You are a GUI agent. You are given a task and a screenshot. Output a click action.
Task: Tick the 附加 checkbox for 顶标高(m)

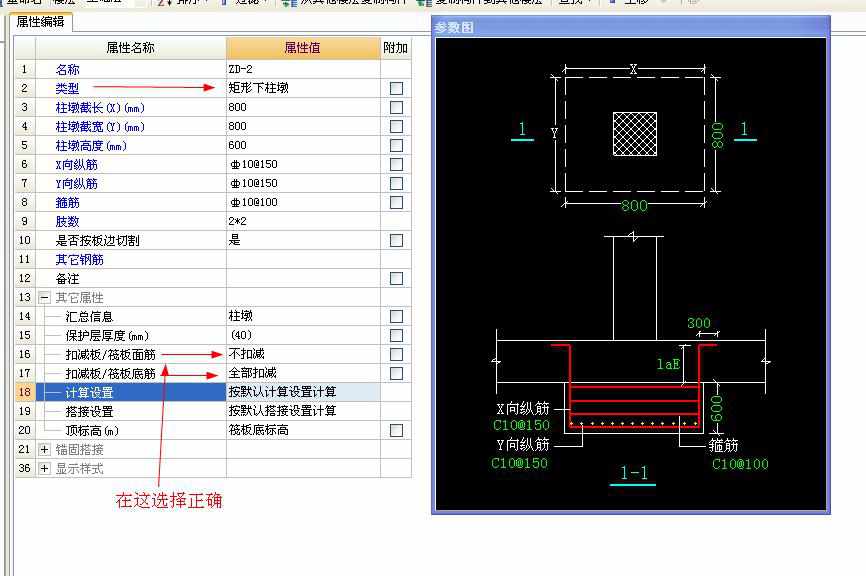(x=396, y=430)
